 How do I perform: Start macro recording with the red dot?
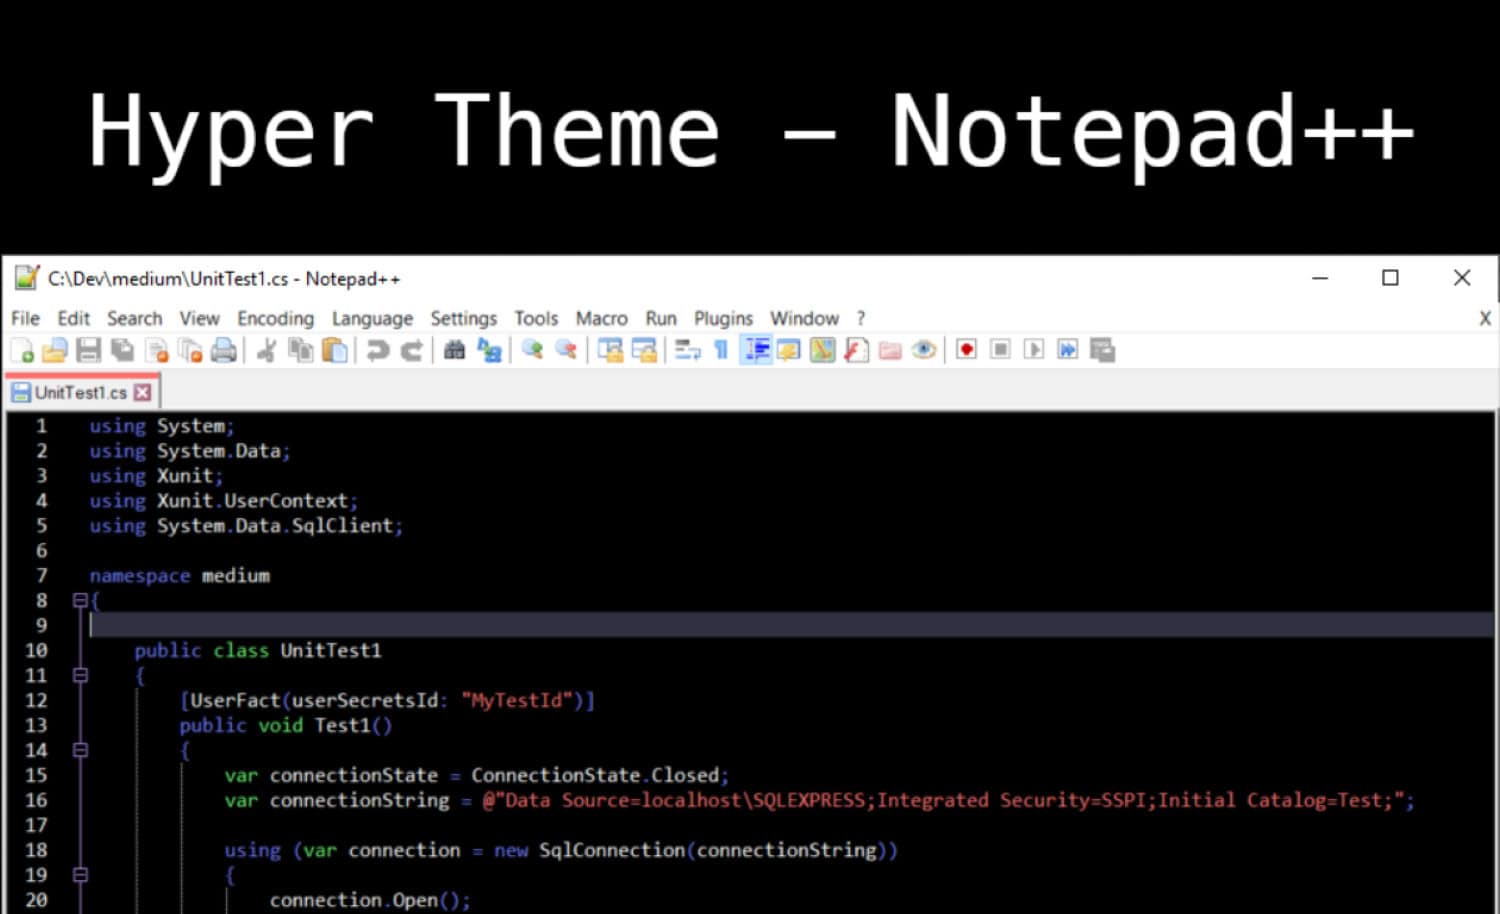click(966, 350)
